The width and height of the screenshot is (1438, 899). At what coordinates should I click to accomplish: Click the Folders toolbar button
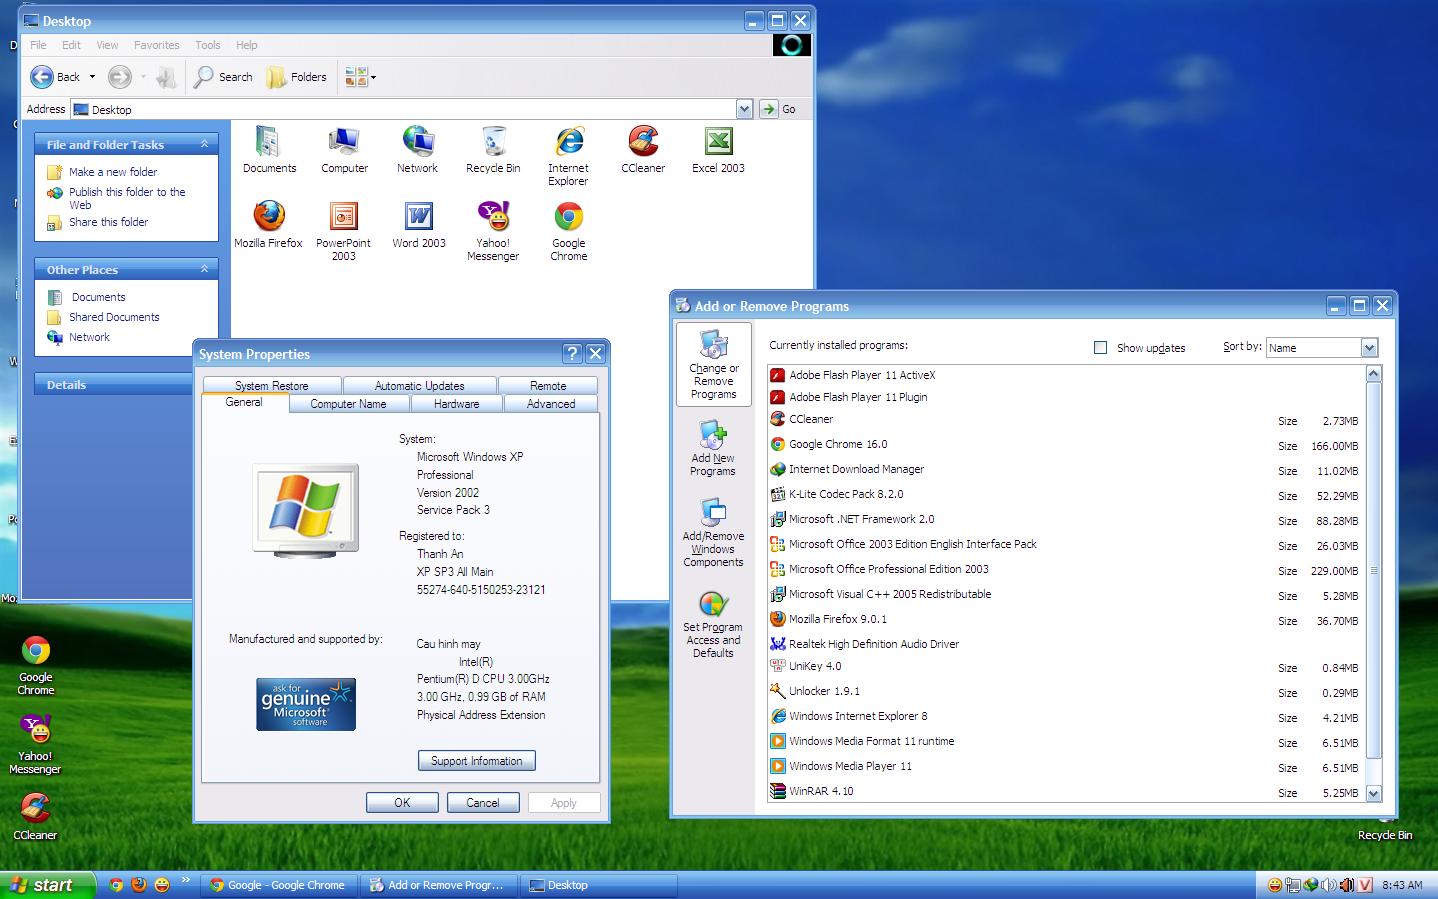point(297,77)
